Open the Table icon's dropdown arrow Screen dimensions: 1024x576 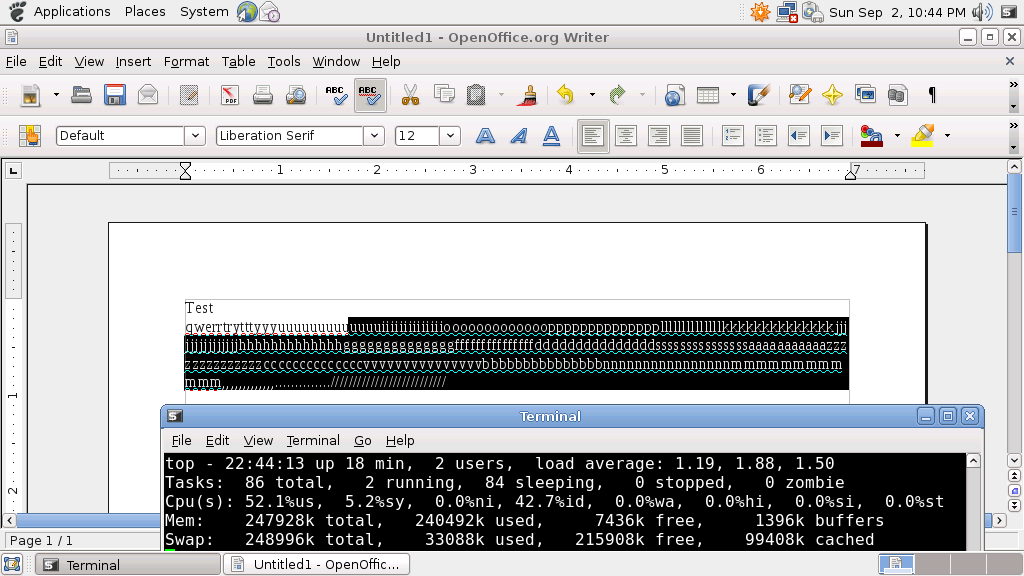tap(733, 95)
